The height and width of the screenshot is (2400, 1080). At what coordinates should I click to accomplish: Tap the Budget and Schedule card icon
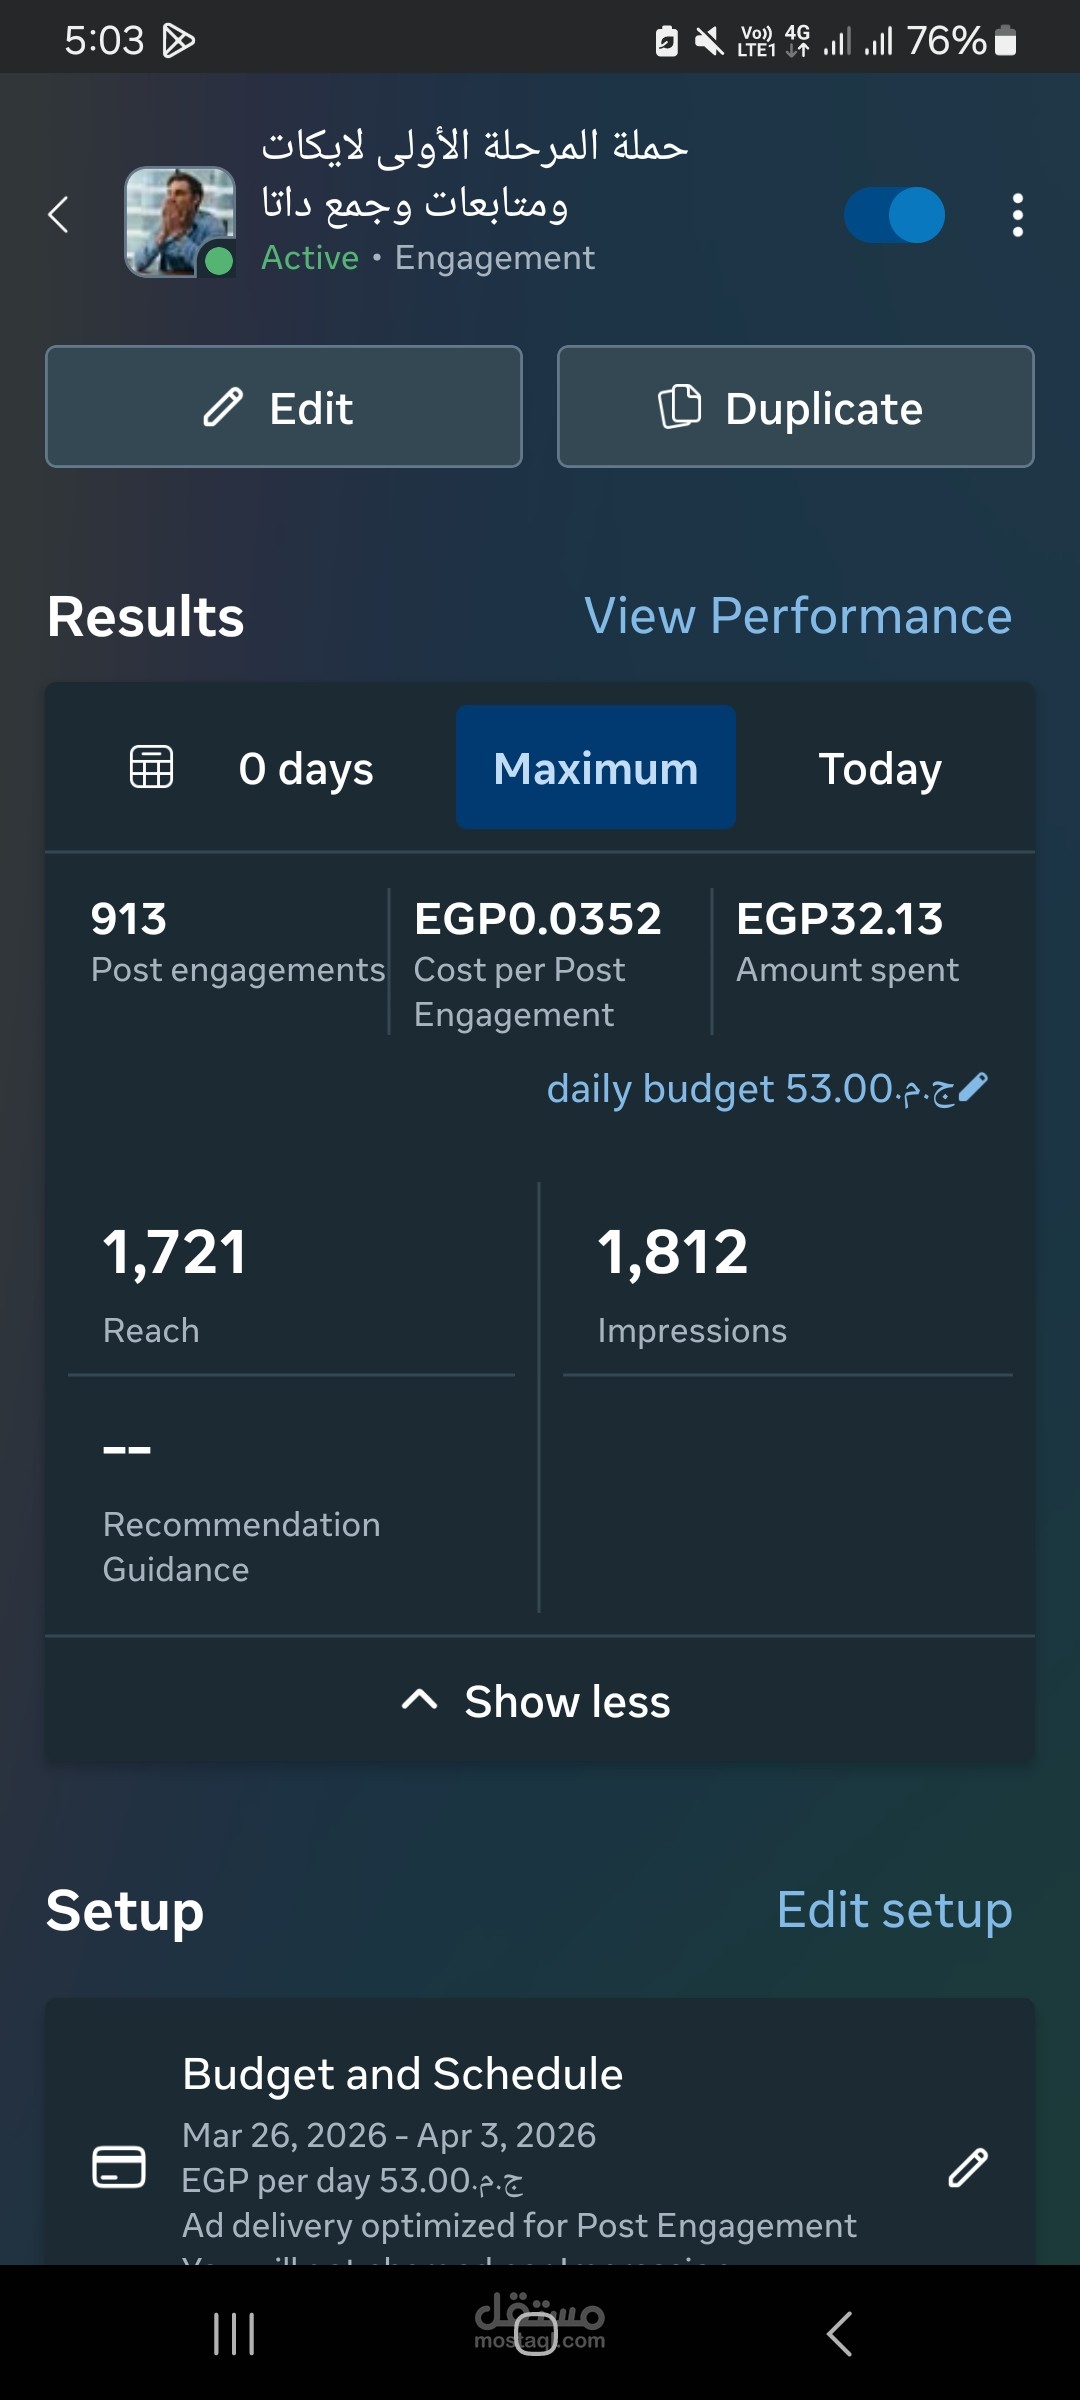(119, 2167)
